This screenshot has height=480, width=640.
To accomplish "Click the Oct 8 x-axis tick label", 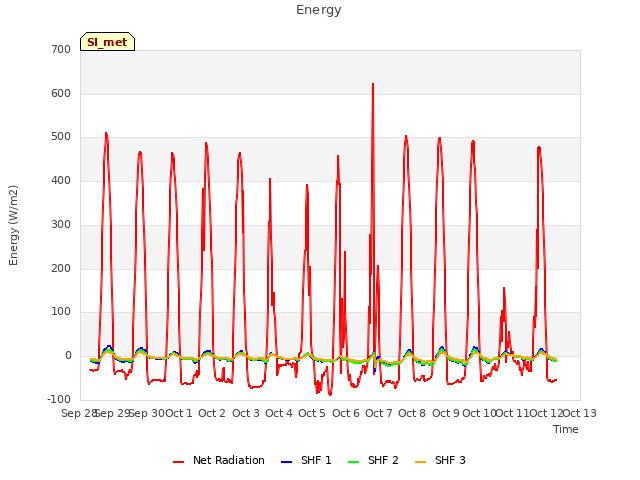I will 412,413.
